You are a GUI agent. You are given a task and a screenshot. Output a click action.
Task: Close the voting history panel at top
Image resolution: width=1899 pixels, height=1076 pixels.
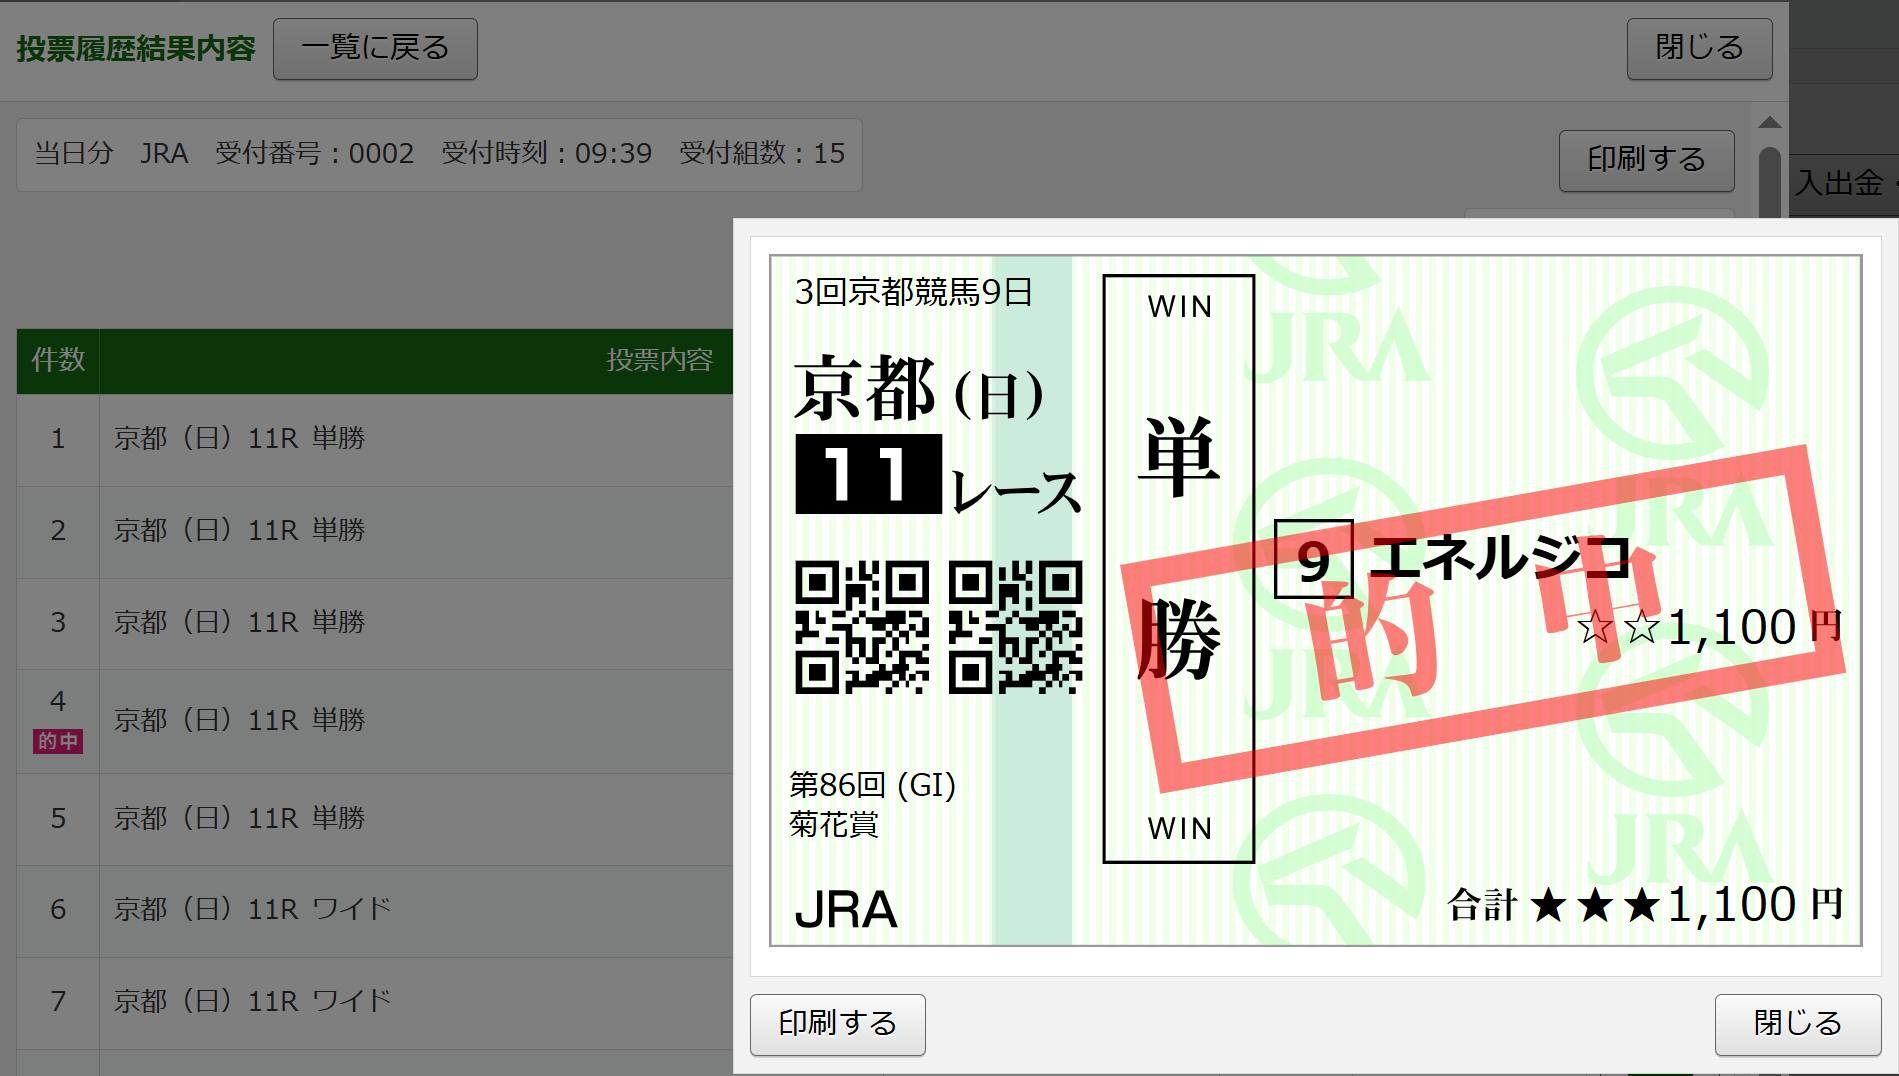[1698, 49]
